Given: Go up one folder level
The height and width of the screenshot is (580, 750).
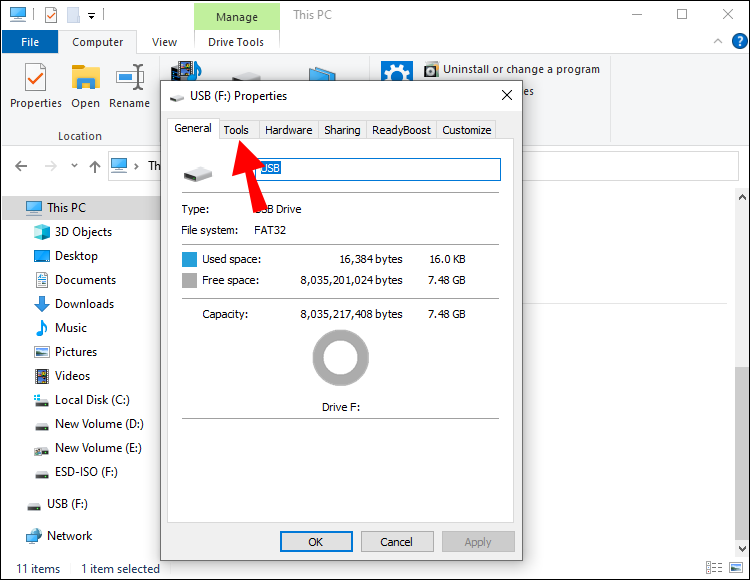Looking at the screenshot, I should pyautogui.click(x=95, y=166).
